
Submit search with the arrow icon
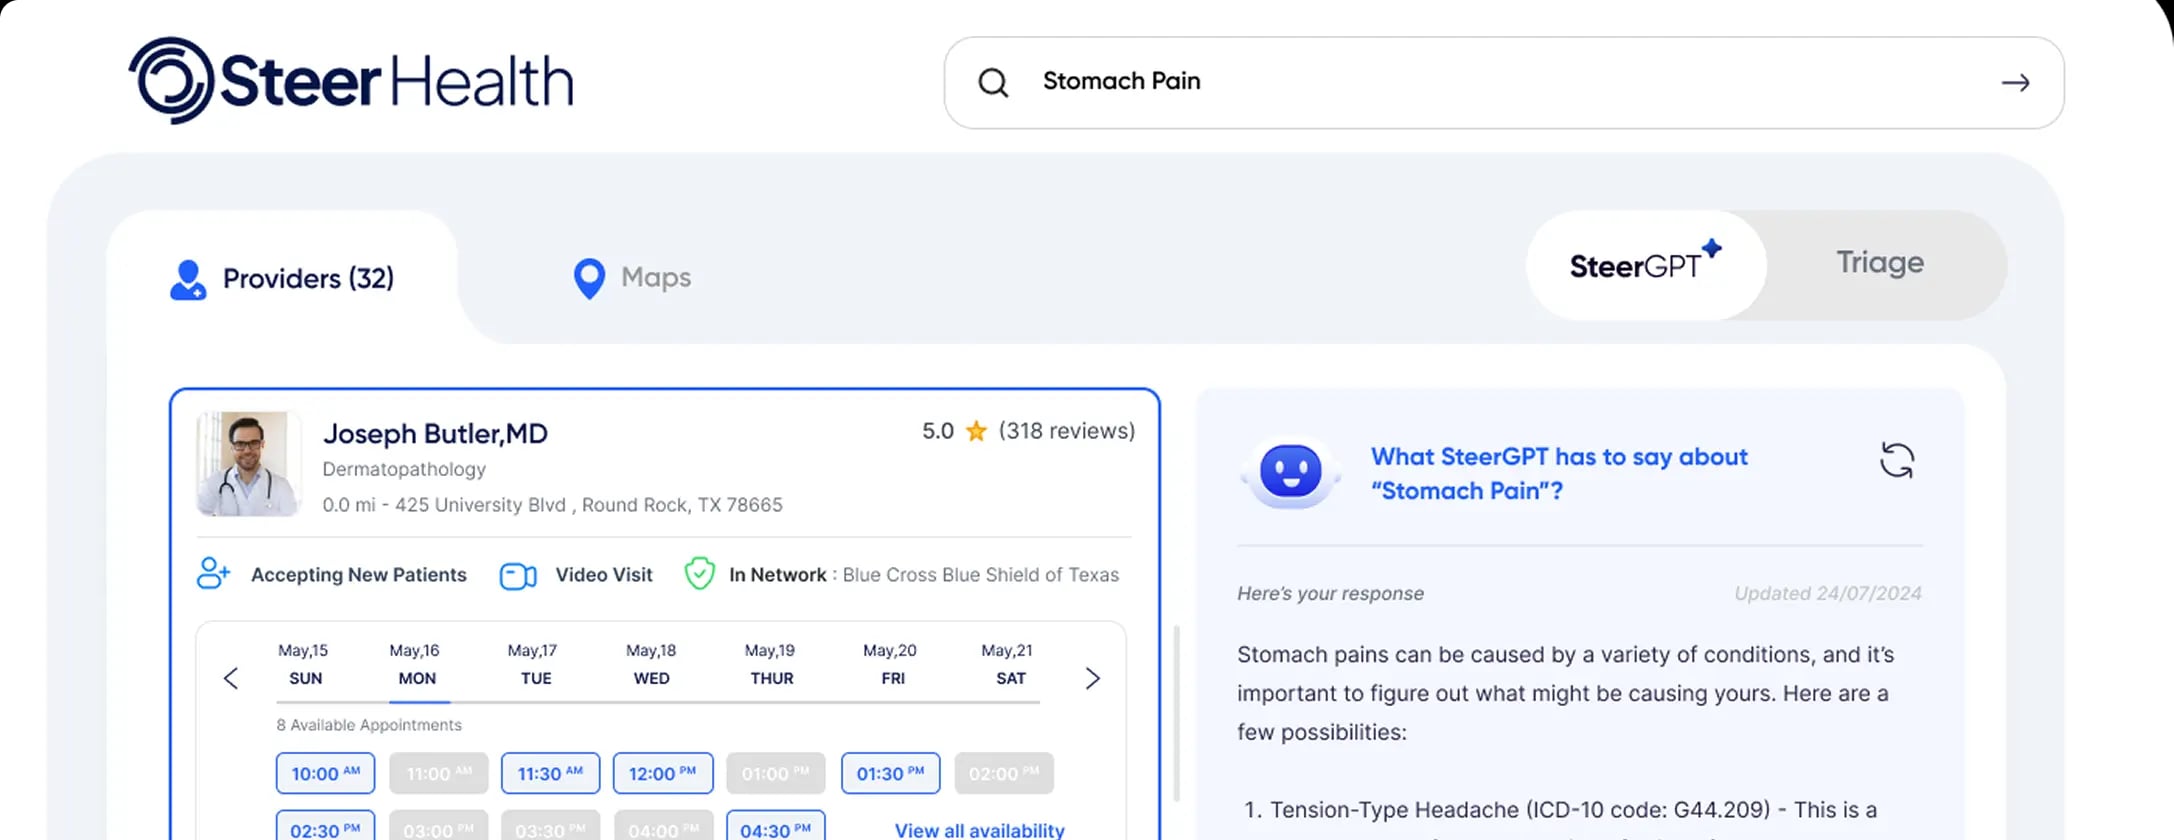point(2015,83)
